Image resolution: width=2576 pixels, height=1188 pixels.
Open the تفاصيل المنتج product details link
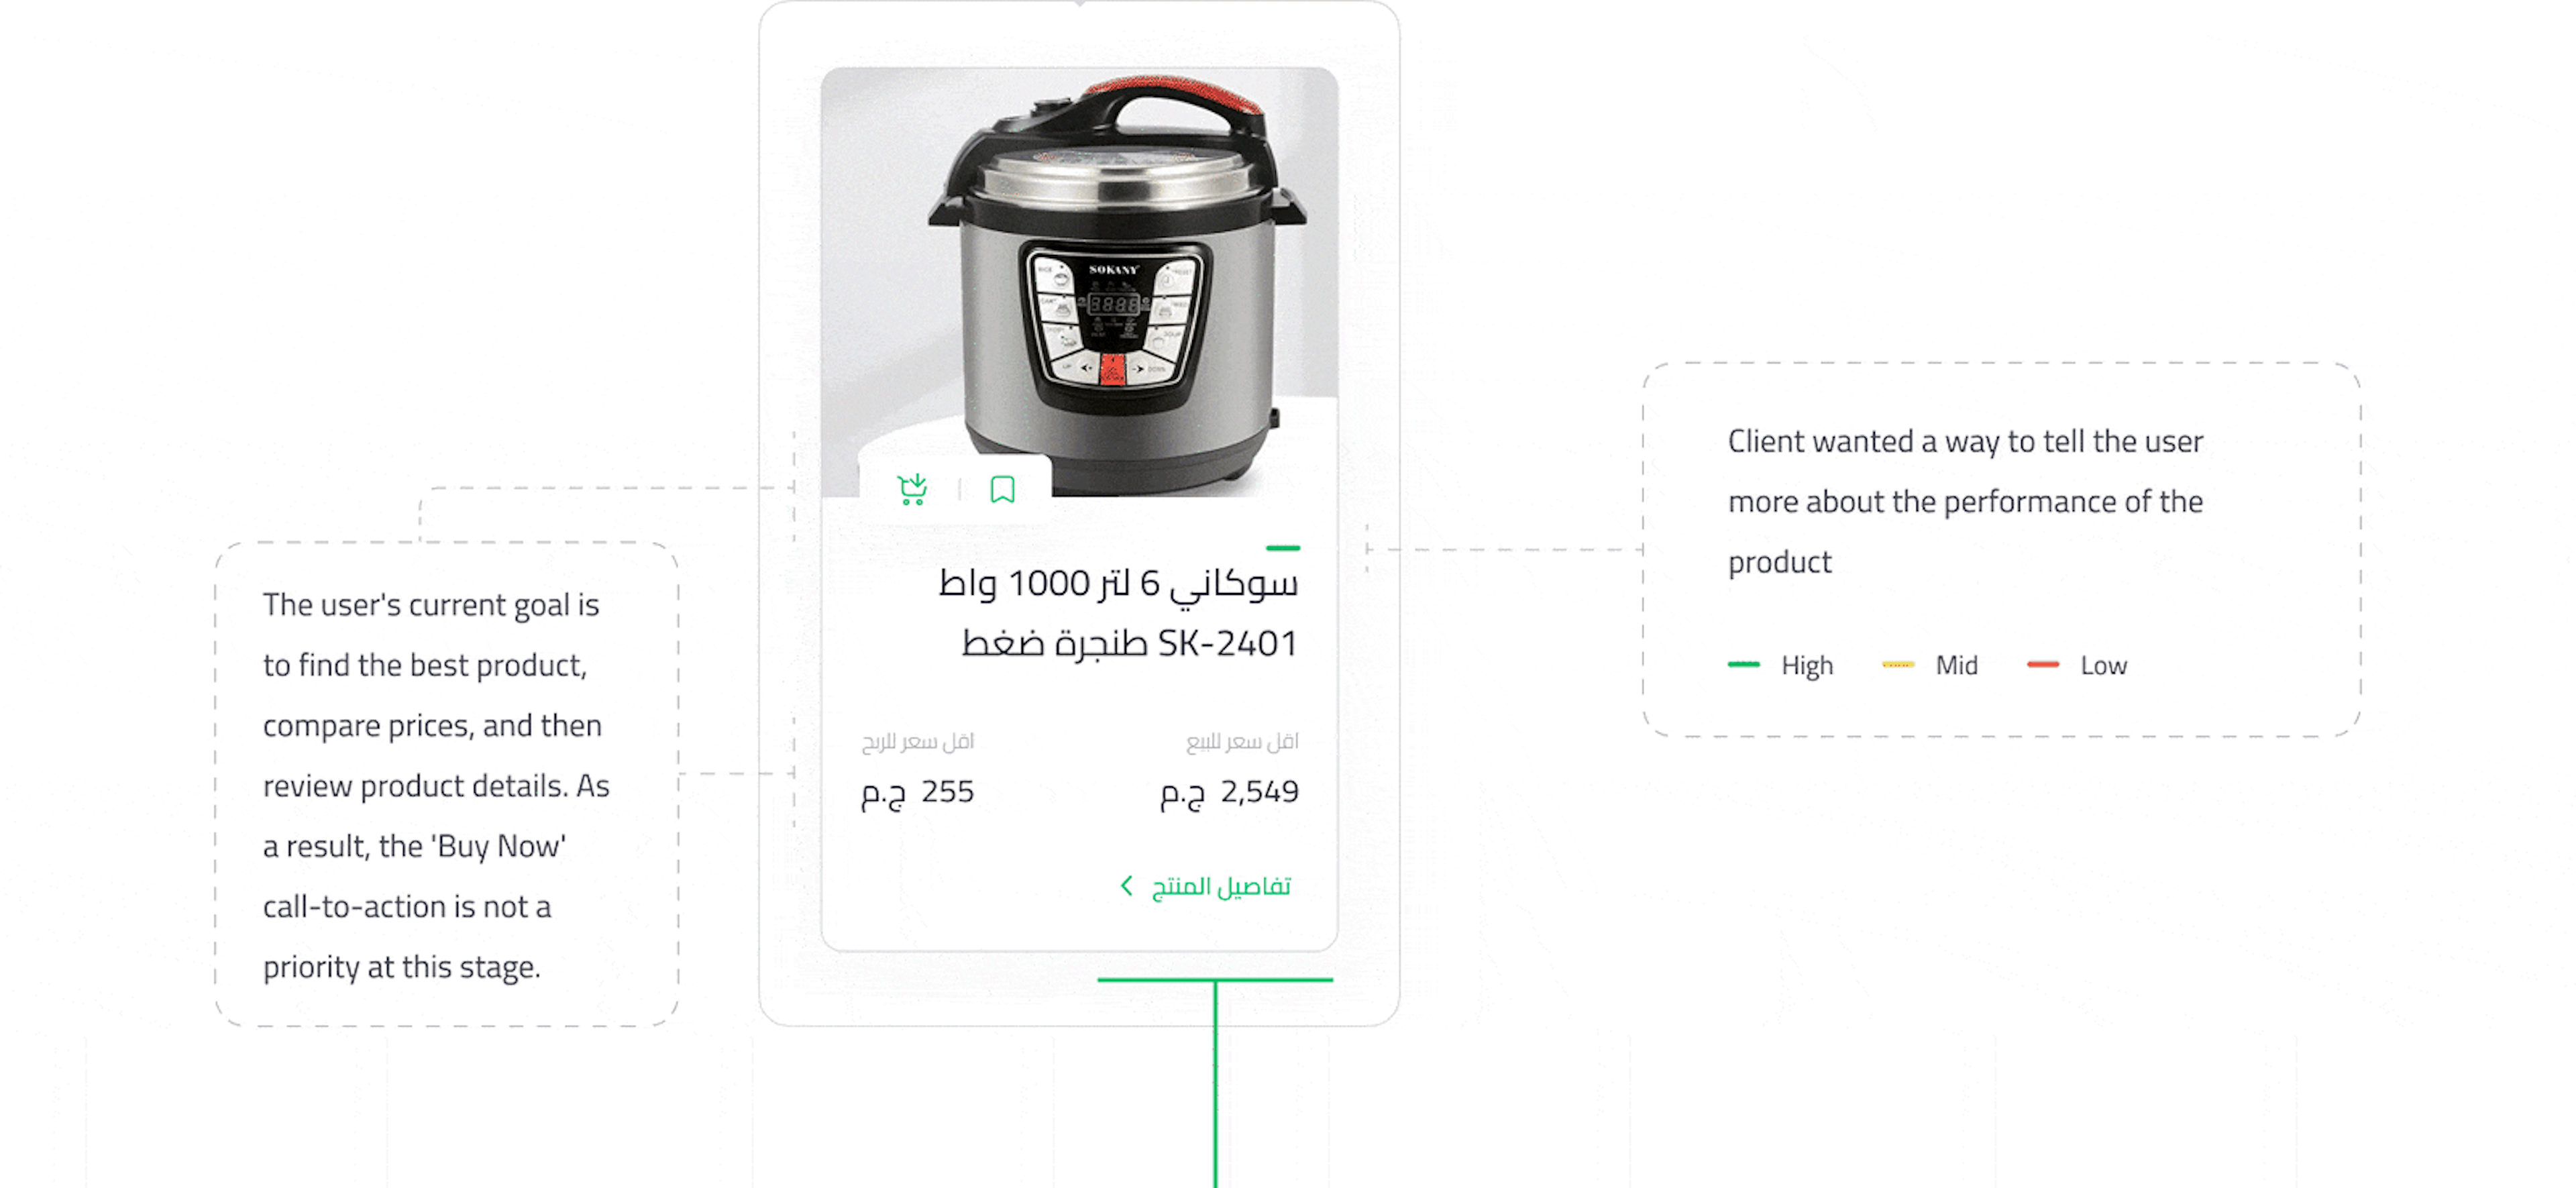1221,887
